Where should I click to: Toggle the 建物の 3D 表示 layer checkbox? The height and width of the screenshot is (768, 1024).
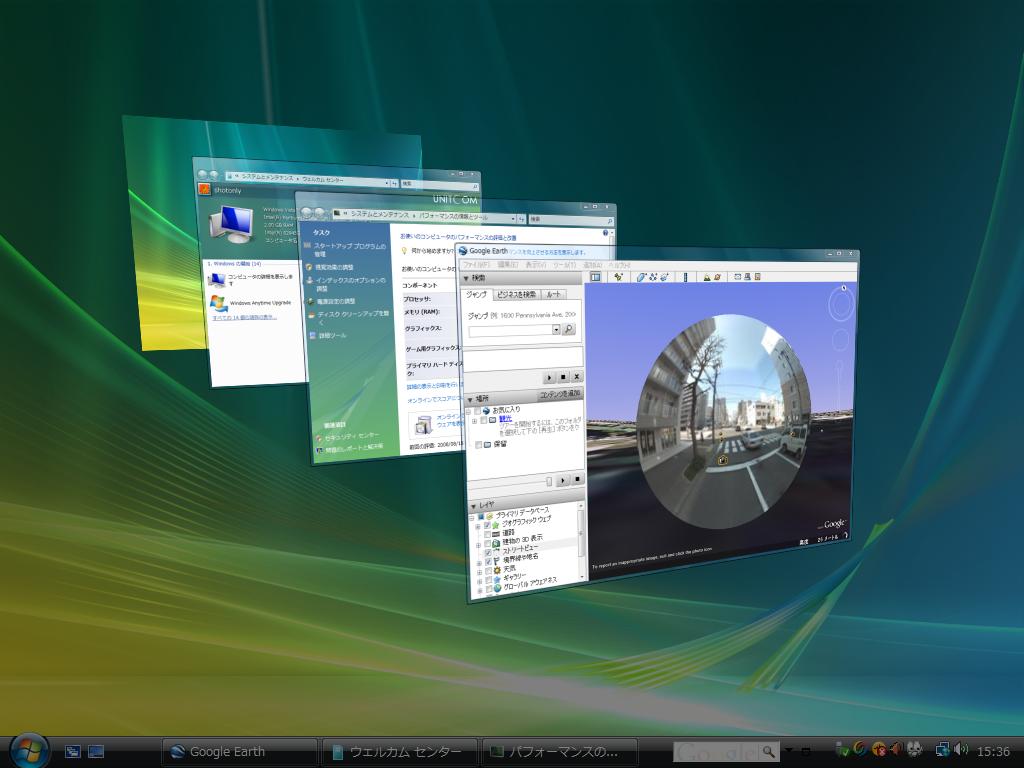click(x=488, y=544)
